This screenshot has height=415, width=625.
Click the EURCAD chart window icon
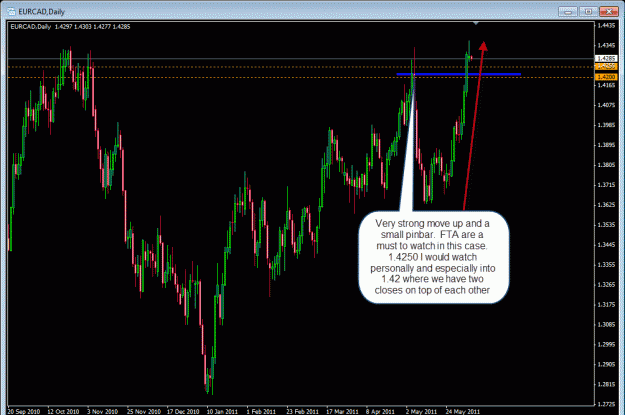tap(11, 12)
